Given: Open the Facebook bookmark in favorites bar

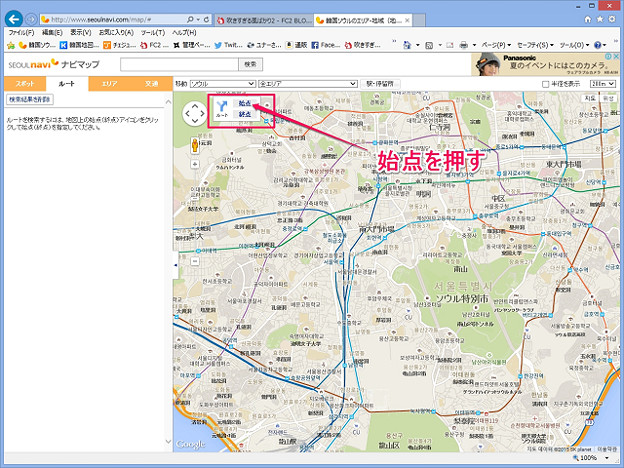Looking at the screenshot, I should (326, 45).
